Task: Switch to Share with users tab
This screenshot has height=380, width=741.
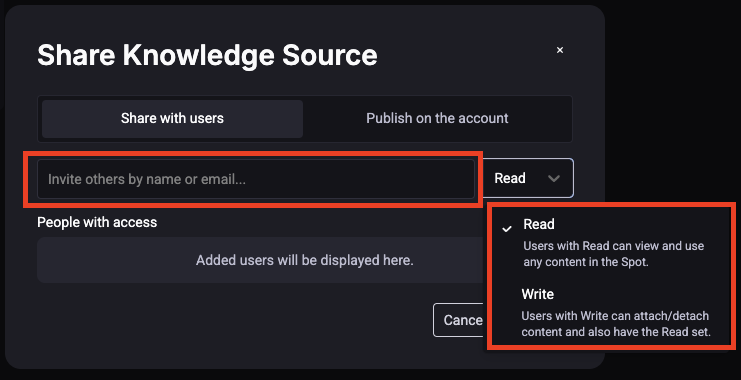Action: point(172,119)
